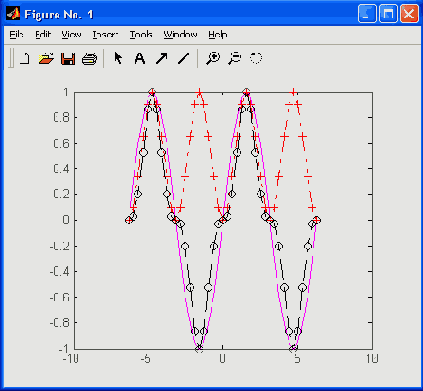Click the x-axis label -5
This screenshot has height=391, width=423.
coord(145,359)
